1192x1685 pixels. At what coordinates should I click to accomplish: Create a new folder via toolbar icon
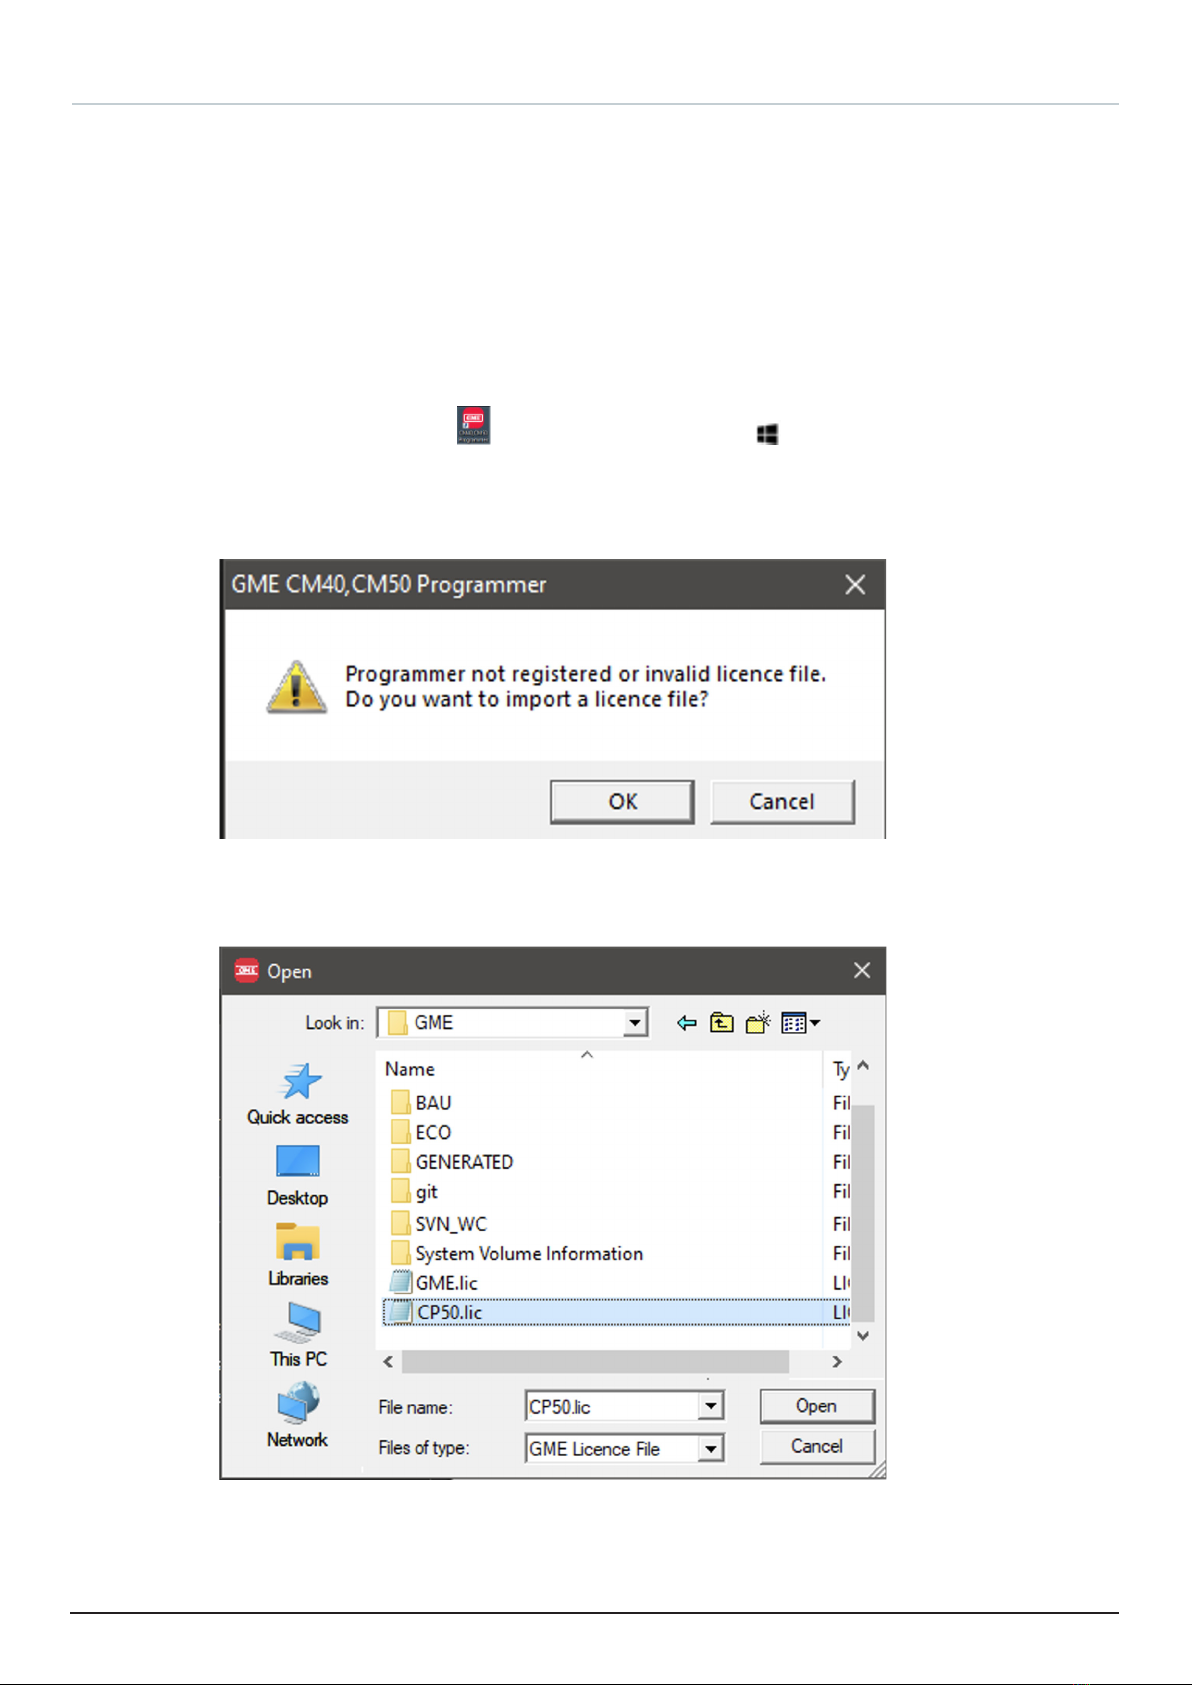click(758, 1023)
